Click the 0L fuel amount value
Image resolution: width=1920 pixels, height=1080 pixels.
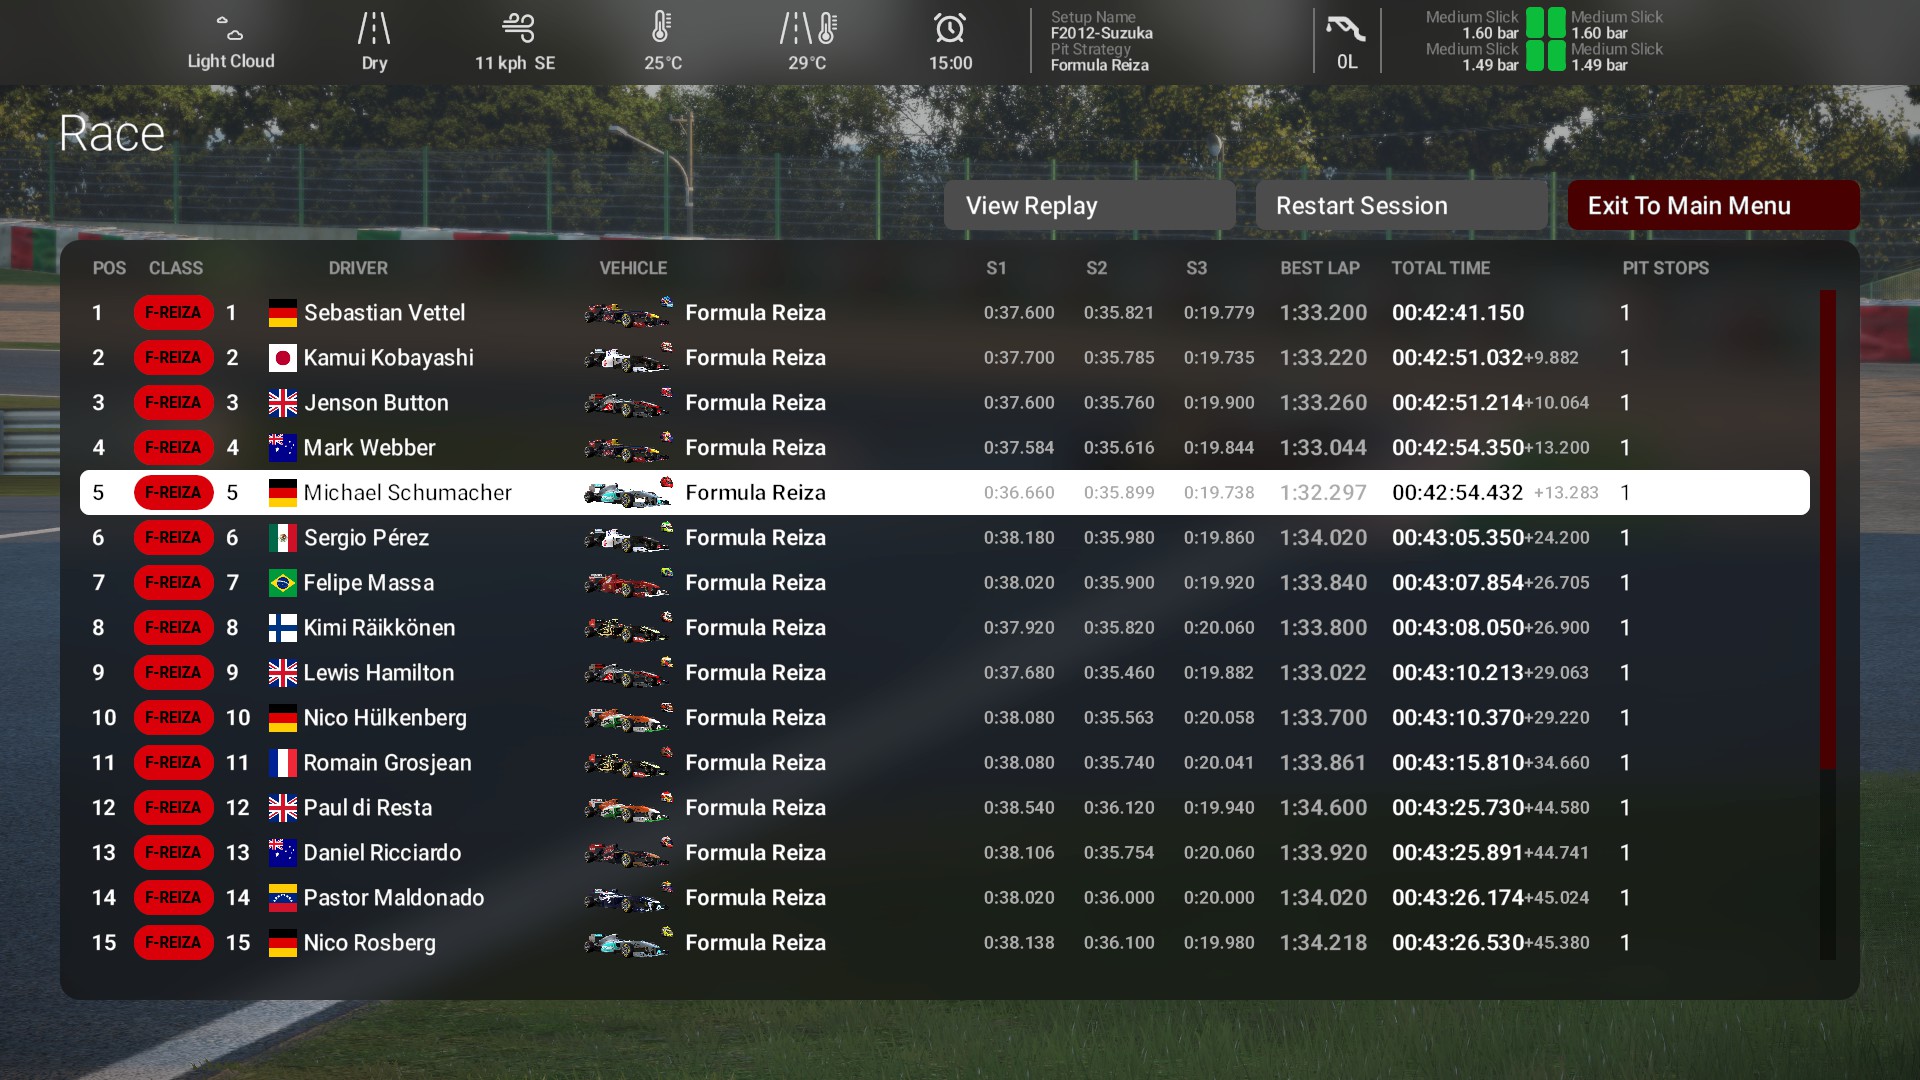1347,62
